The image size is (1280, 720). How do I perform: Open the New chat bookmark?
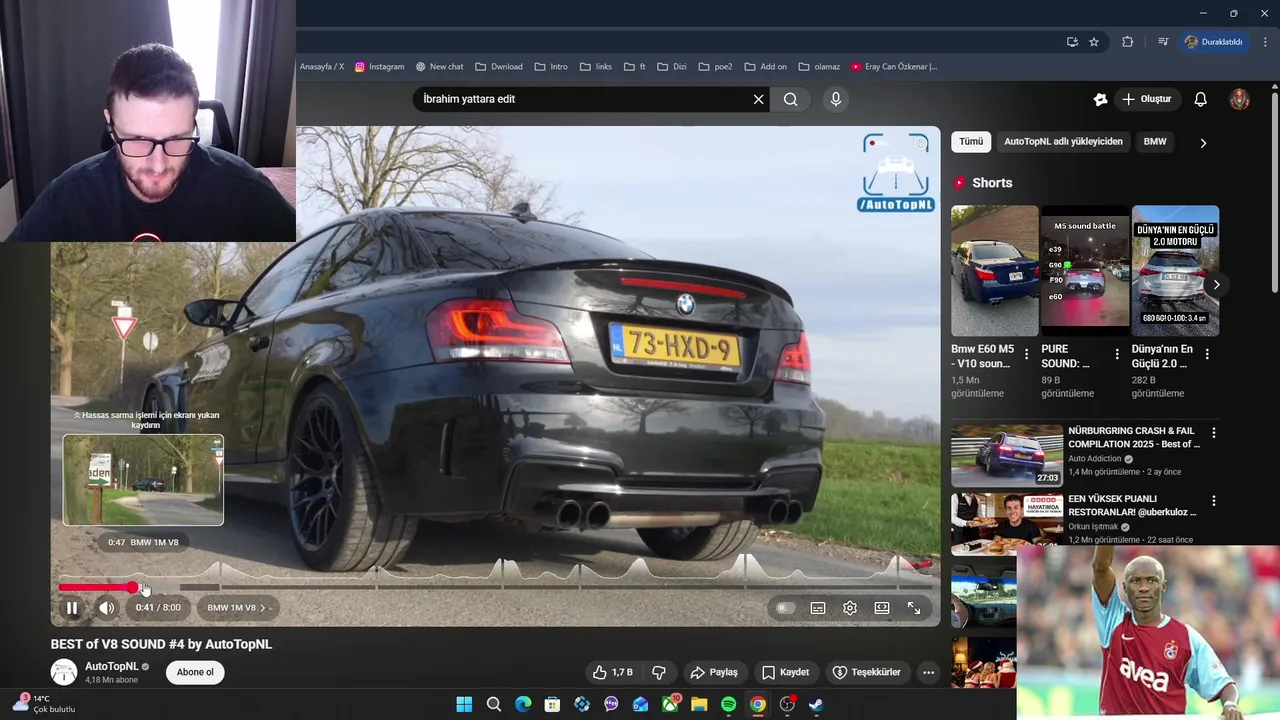click(439, 67)
